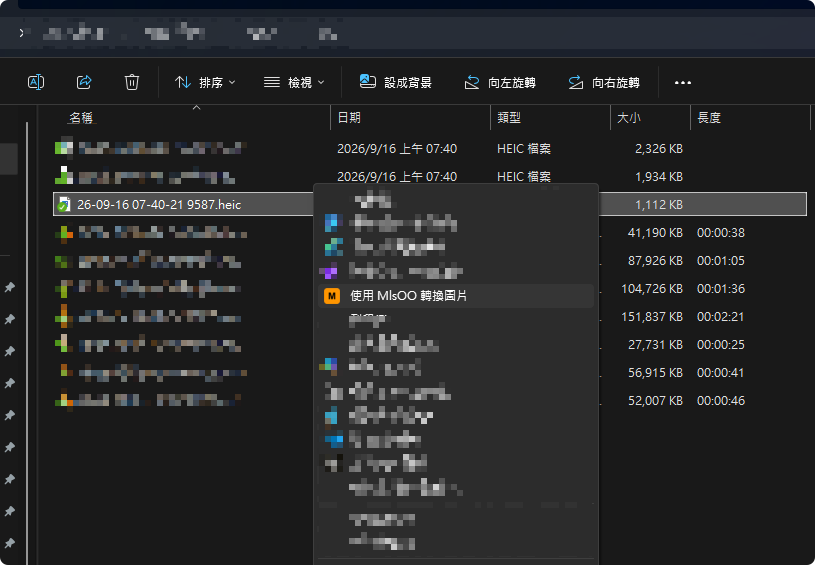Click the 00:00:46 length value
The image size is (815, 565).
pos(721,401)
